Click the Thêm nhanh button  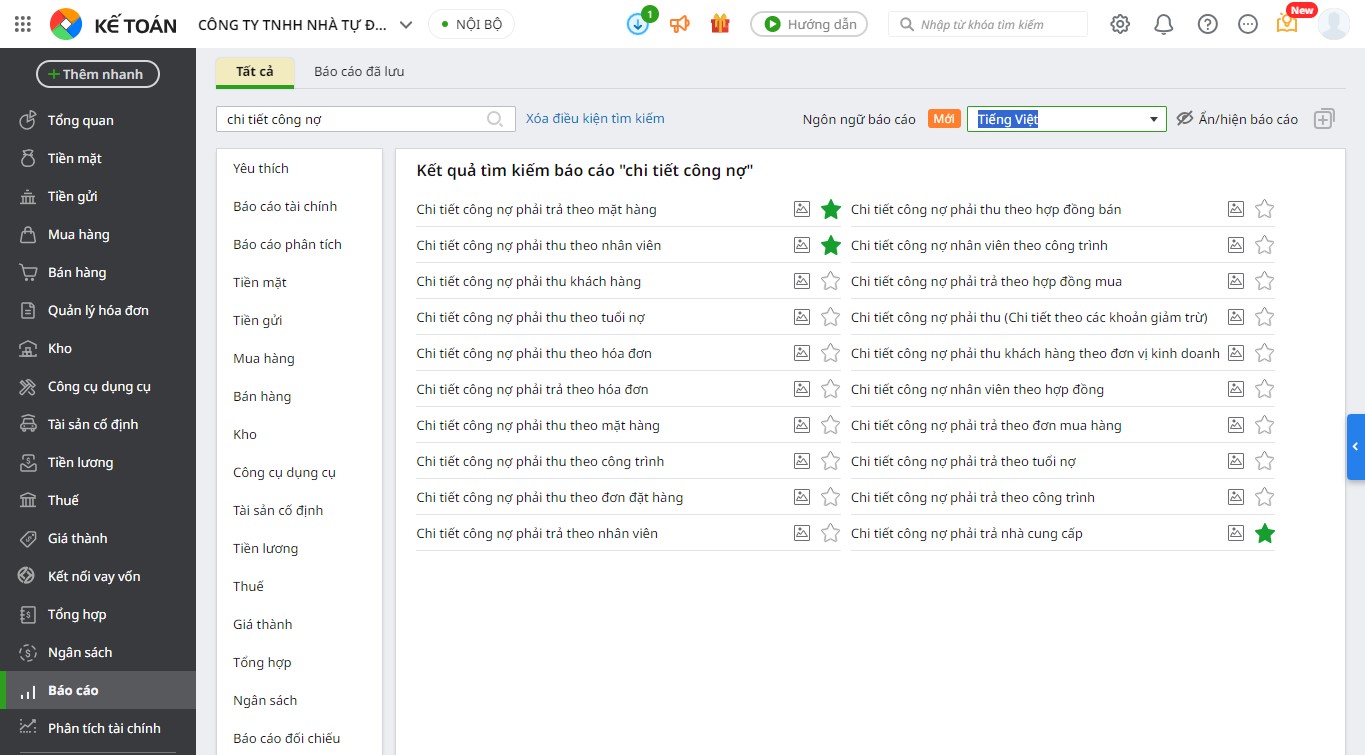click(98, 74)
